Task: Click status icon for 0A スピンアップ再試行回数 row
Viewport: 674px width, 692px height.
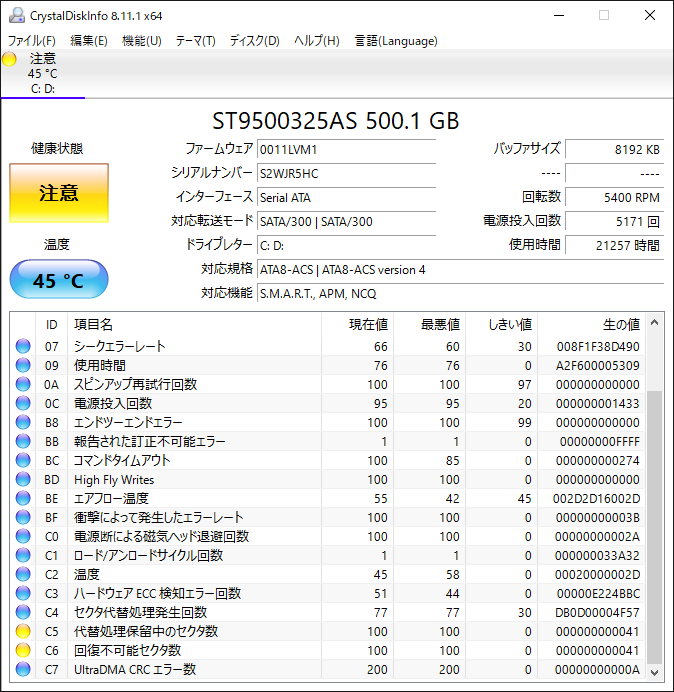Action: 23,384
